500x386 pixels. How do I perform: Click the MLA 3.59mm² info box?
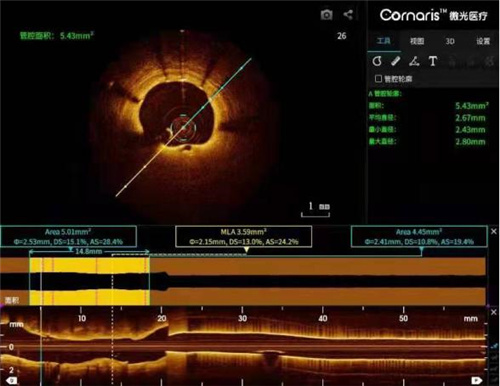[244, 237]
